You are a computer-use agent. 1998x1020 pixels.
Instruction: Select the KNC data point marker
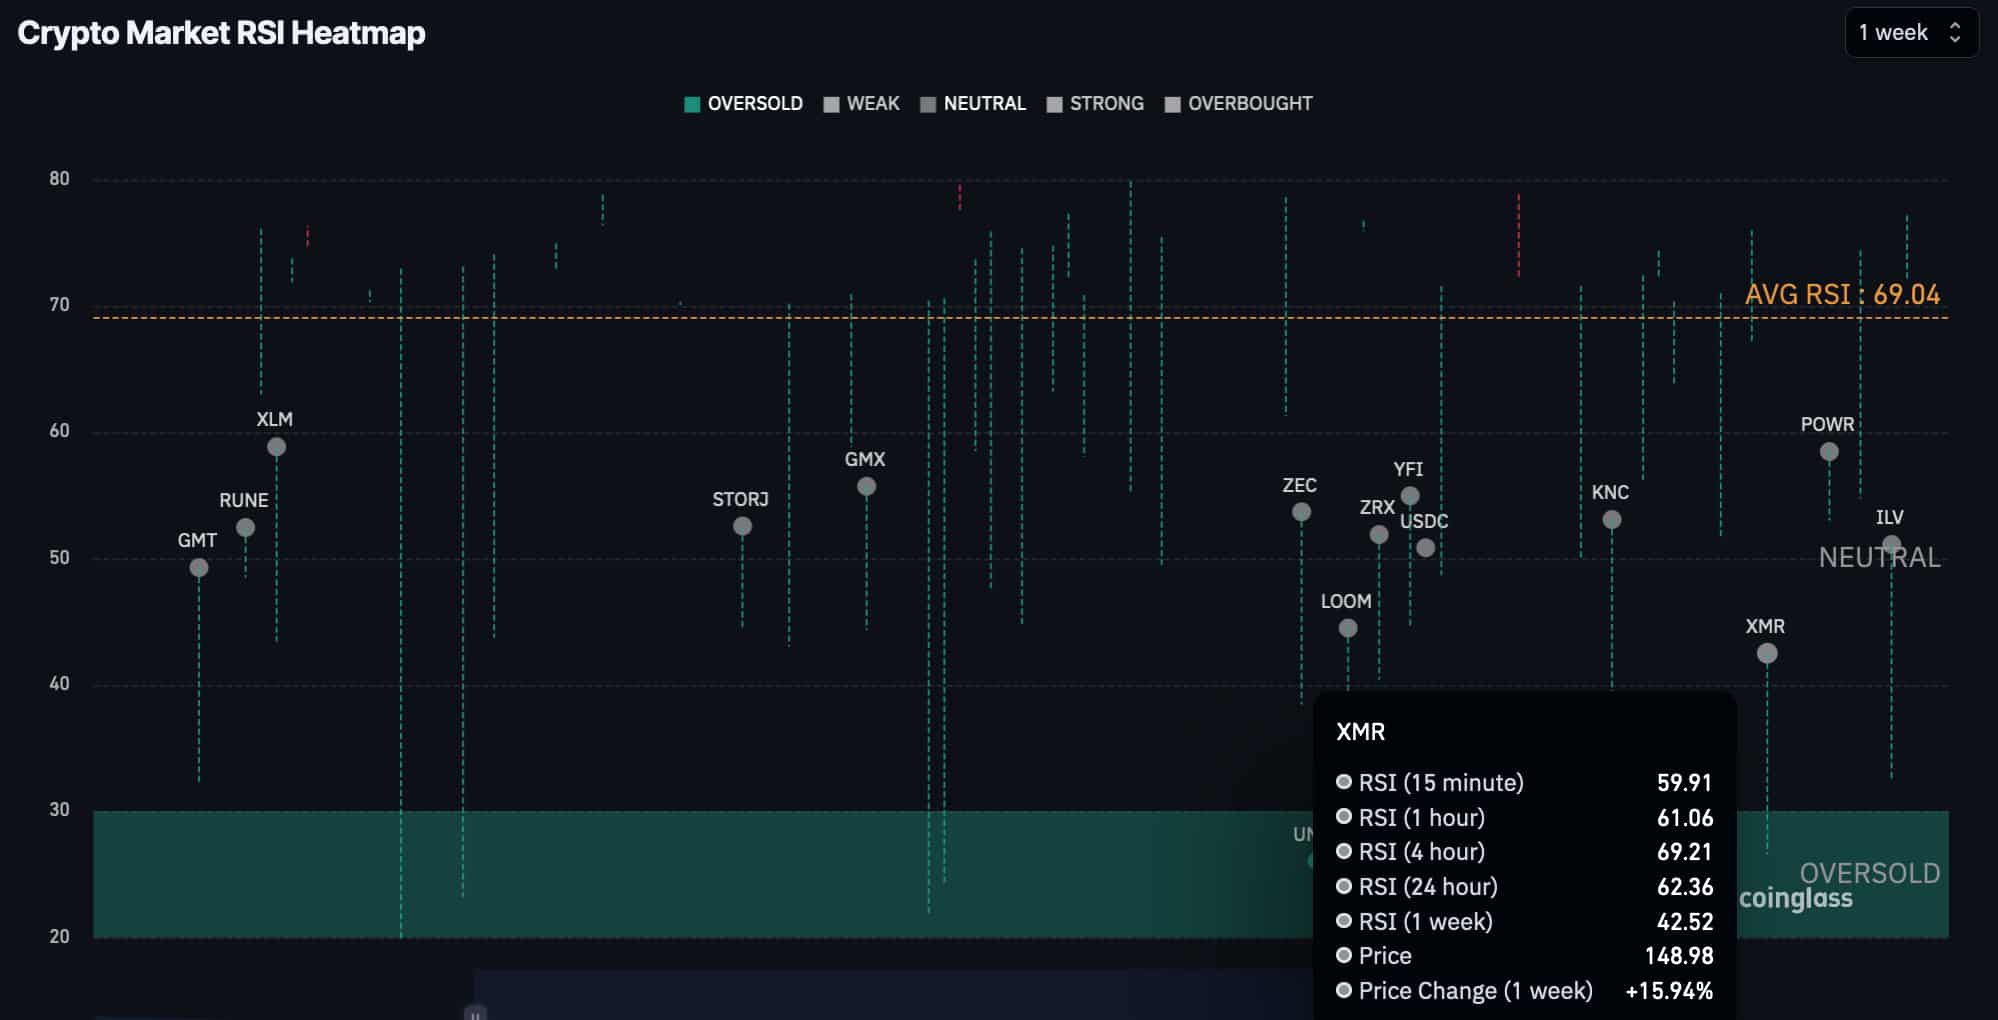[x=1612, y=520]
